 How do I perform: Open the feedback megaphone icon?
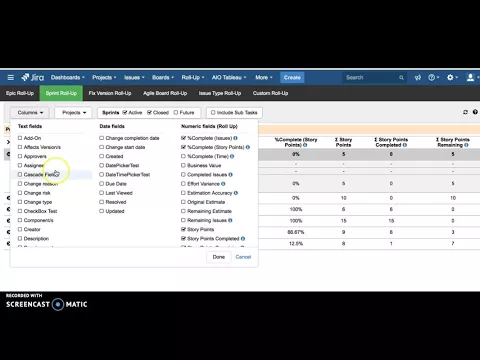(418, 78)
